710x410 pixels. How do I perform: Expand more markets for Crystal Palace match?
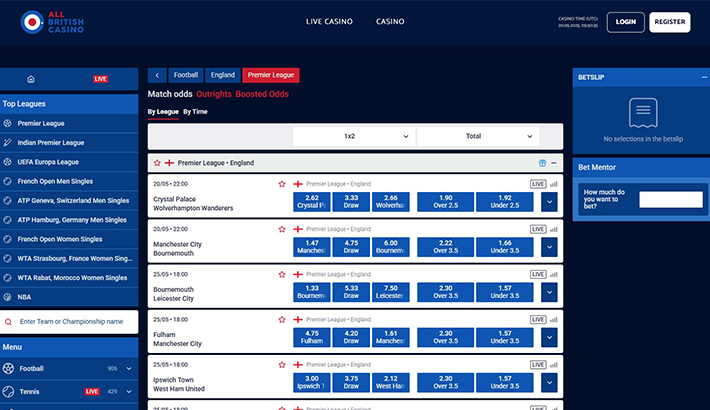click(549, 202)
